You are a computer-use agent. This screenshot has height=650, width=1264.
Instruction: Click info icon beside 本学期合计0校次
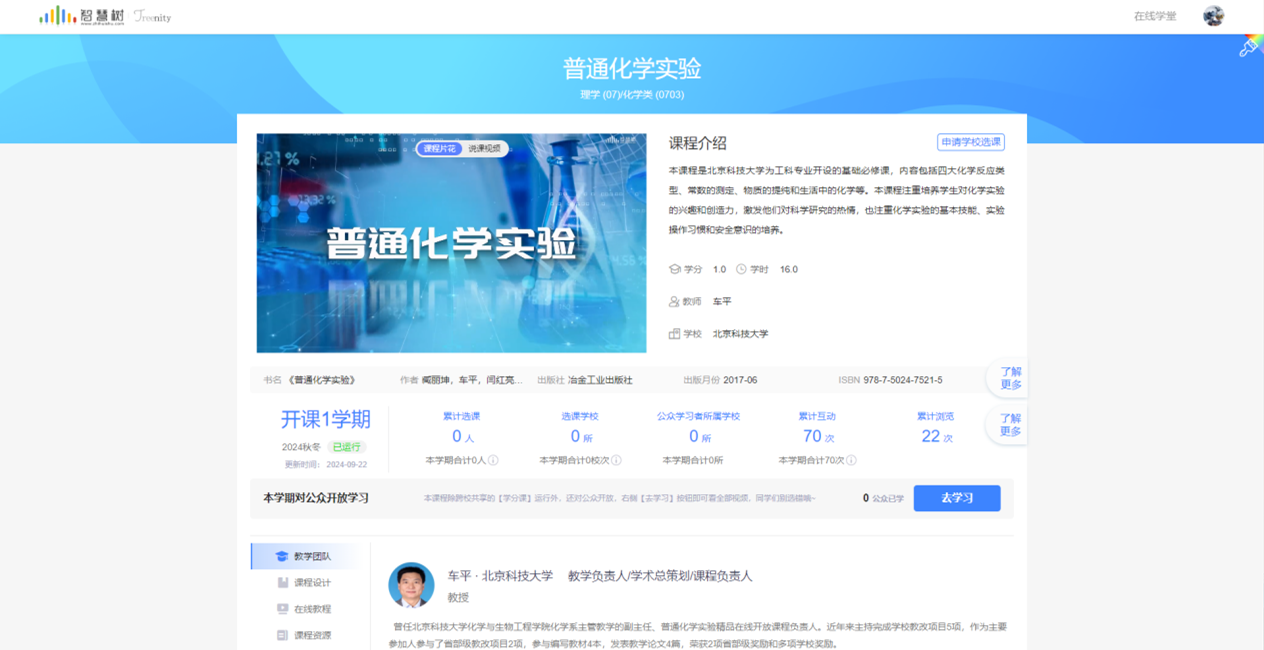(616, 461)
